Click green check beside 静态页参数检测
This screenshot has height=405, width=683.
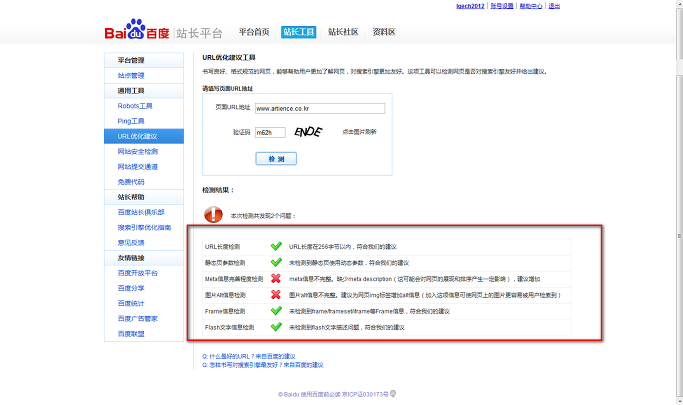pos(276,262)
